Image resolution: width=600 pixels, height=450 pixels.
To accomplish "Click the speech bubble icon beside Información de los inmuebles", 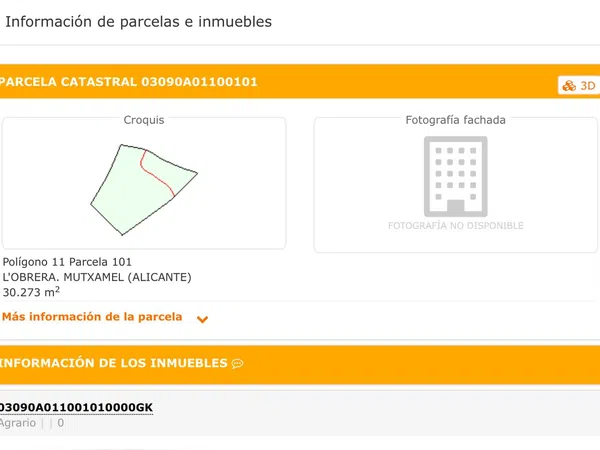I will coord(237,364).
